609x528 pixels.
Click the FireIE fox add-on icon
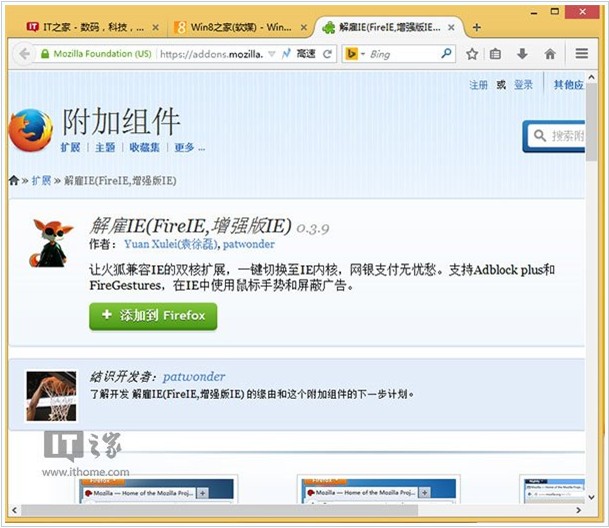point(51,243)
